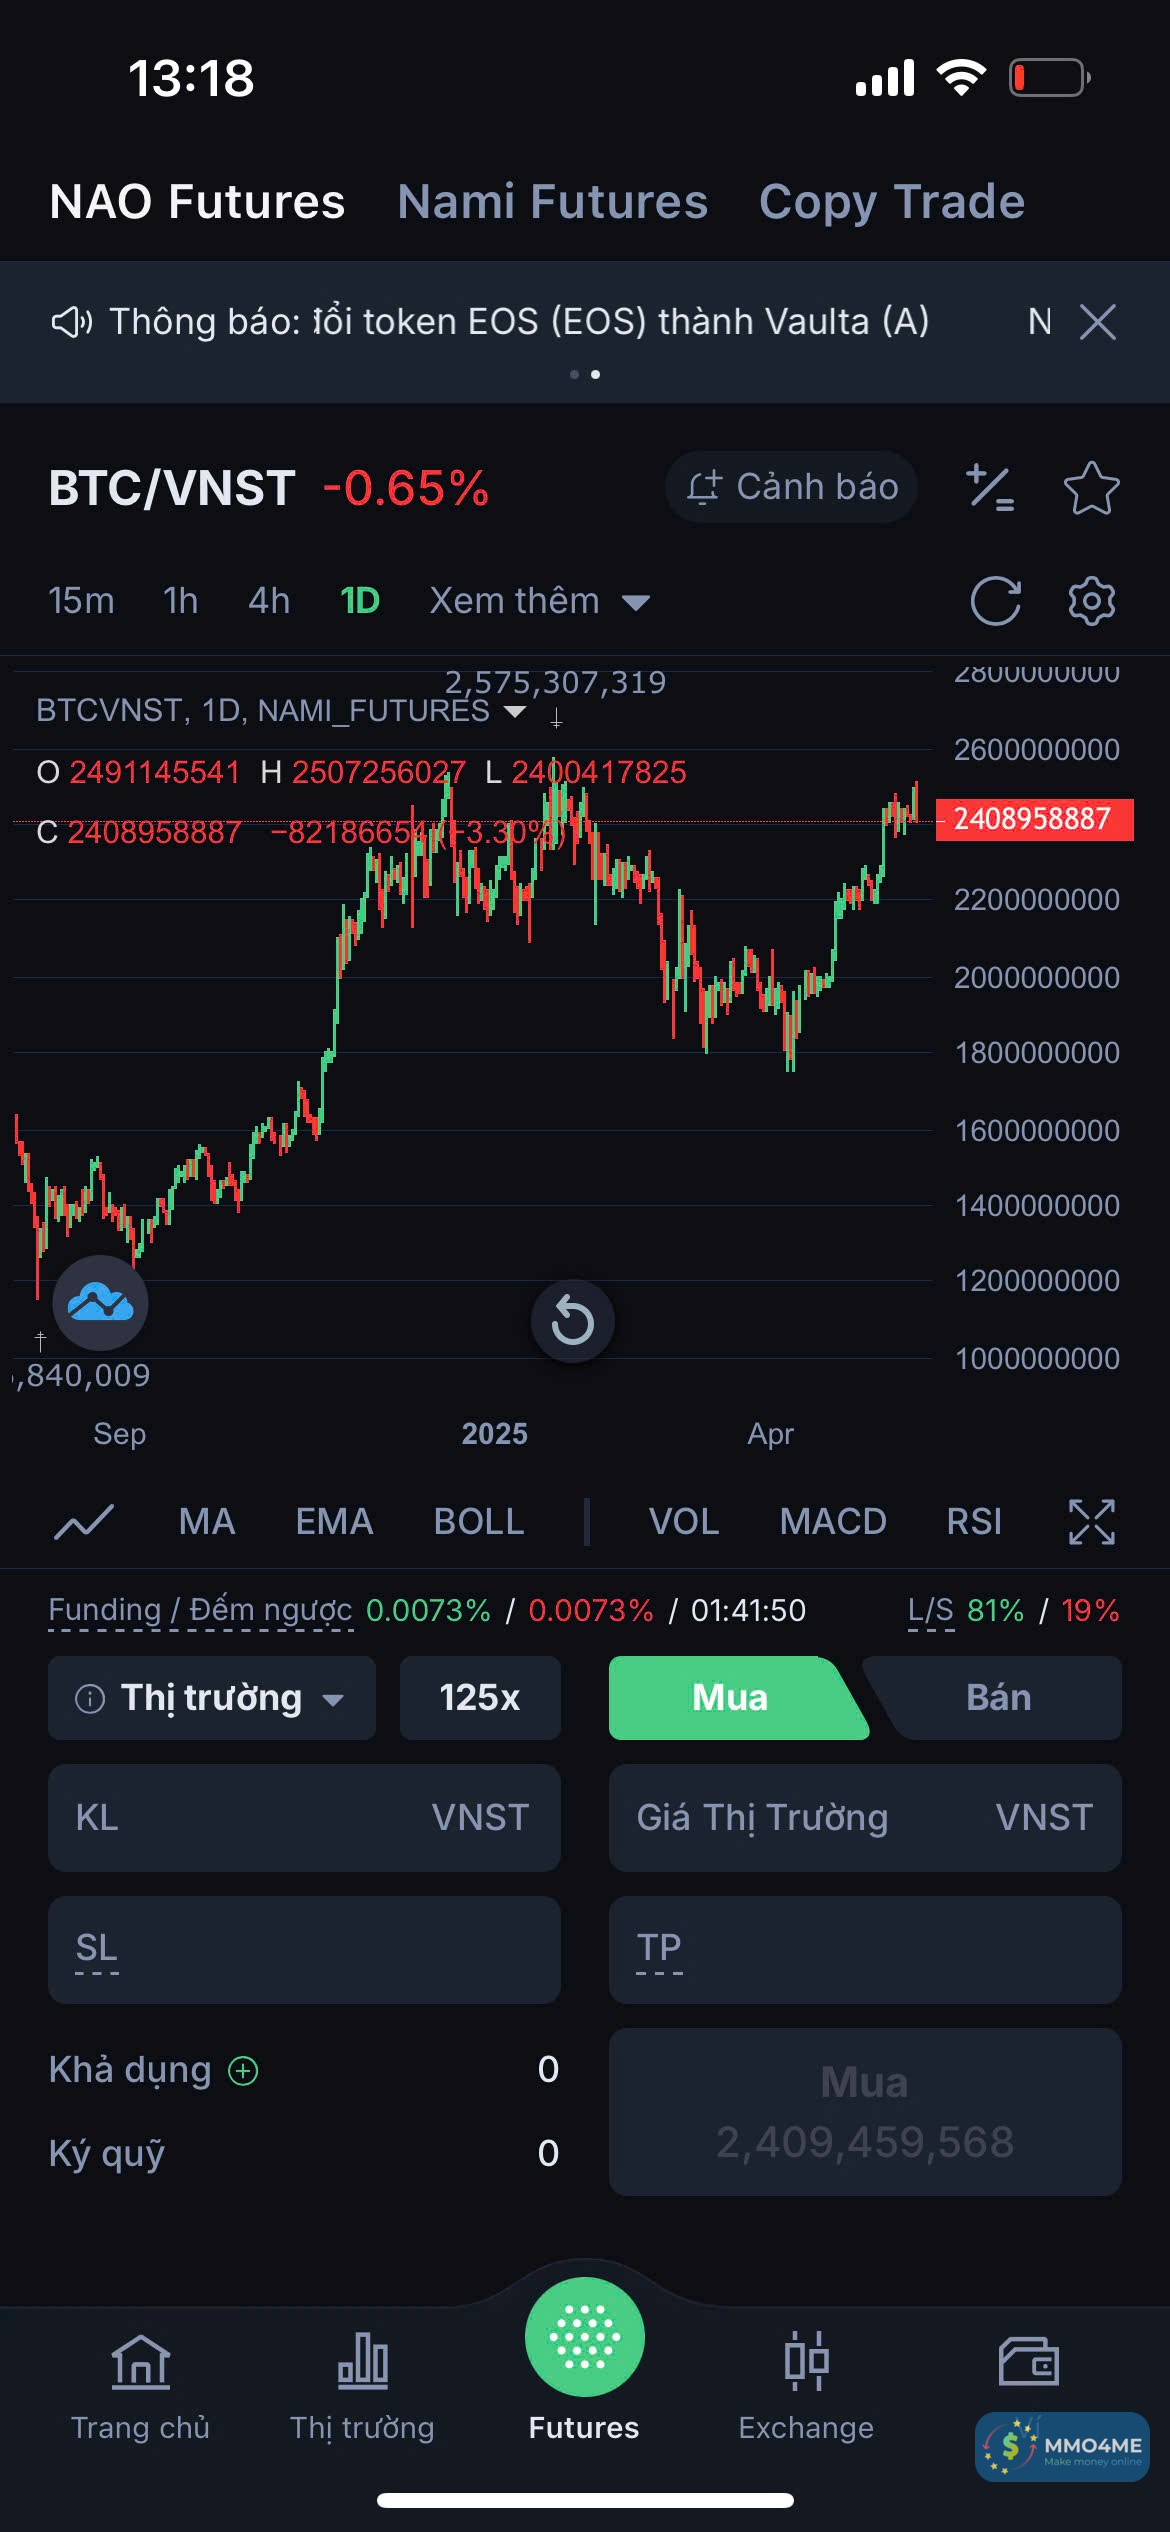Viewport: 1170px width, 2532px height.
Task: Tap the announcement speaker icon
Action: 72,322
